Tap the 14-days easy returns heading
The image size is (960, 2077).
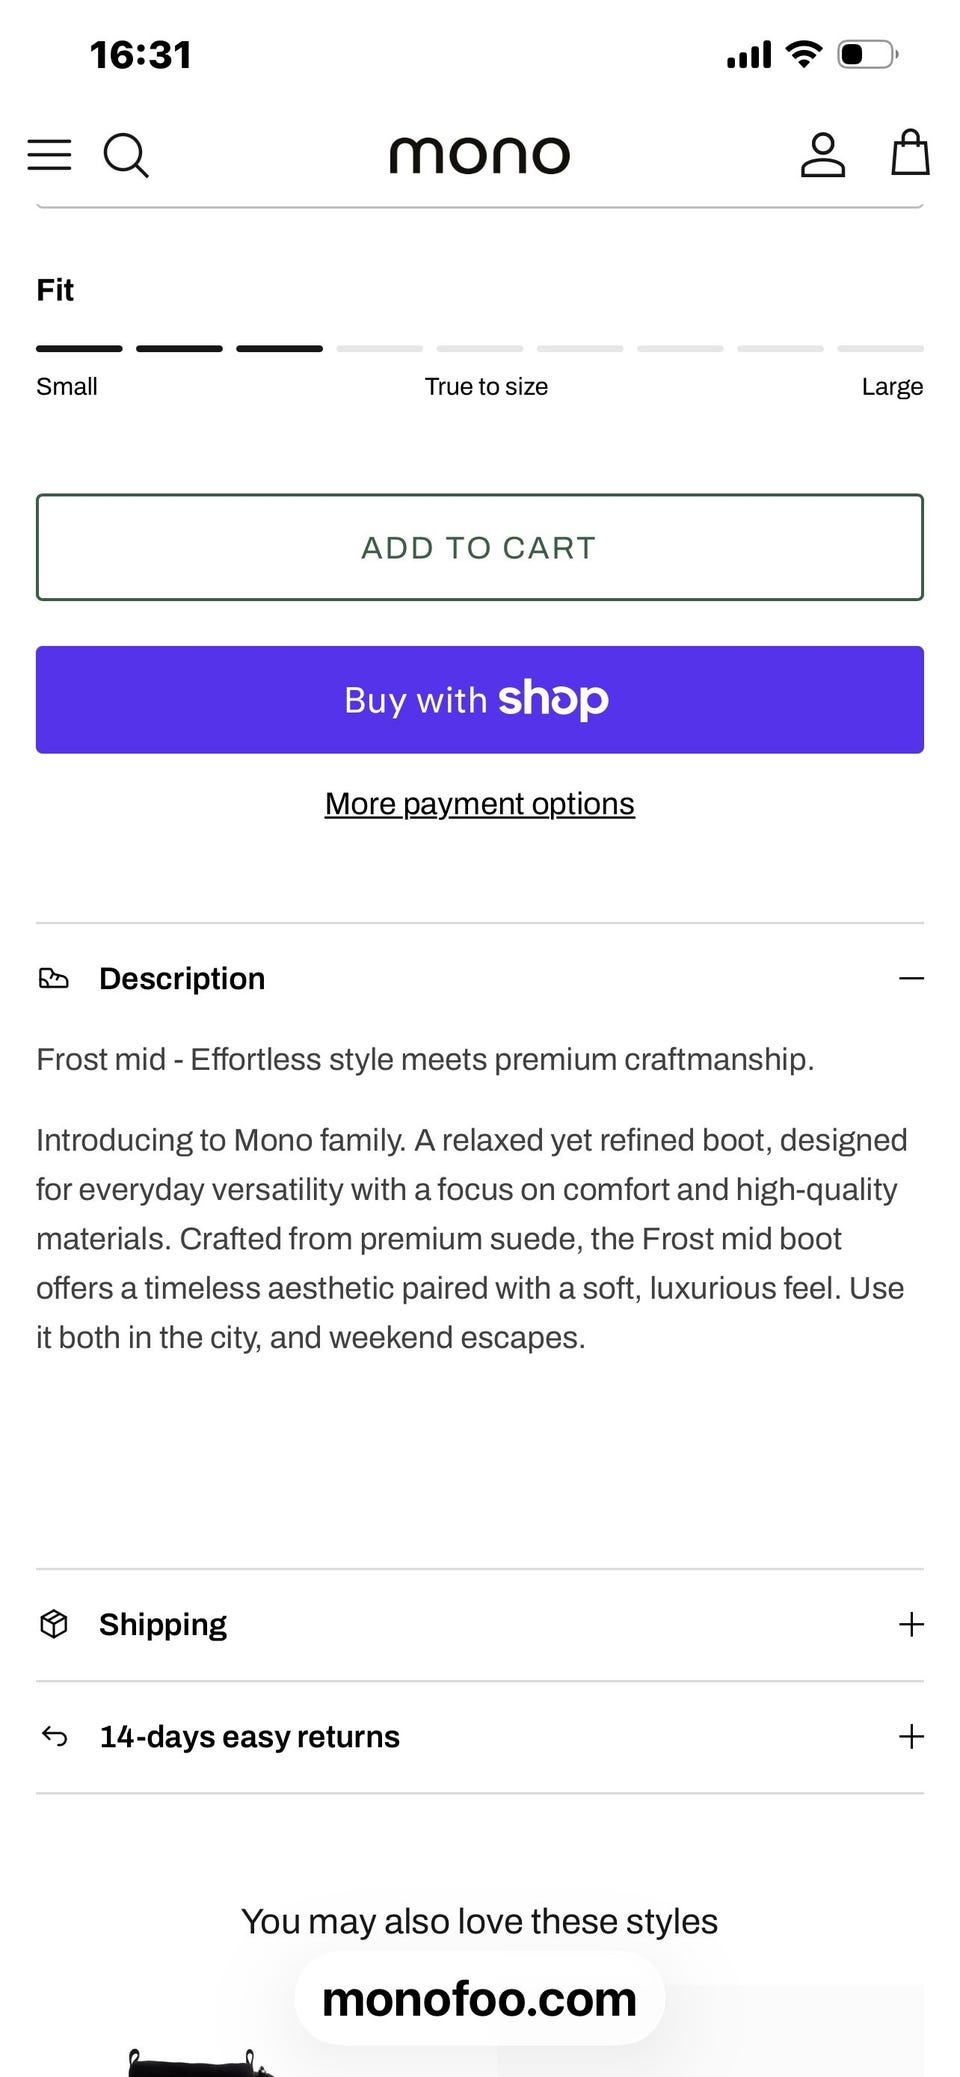249,1736
